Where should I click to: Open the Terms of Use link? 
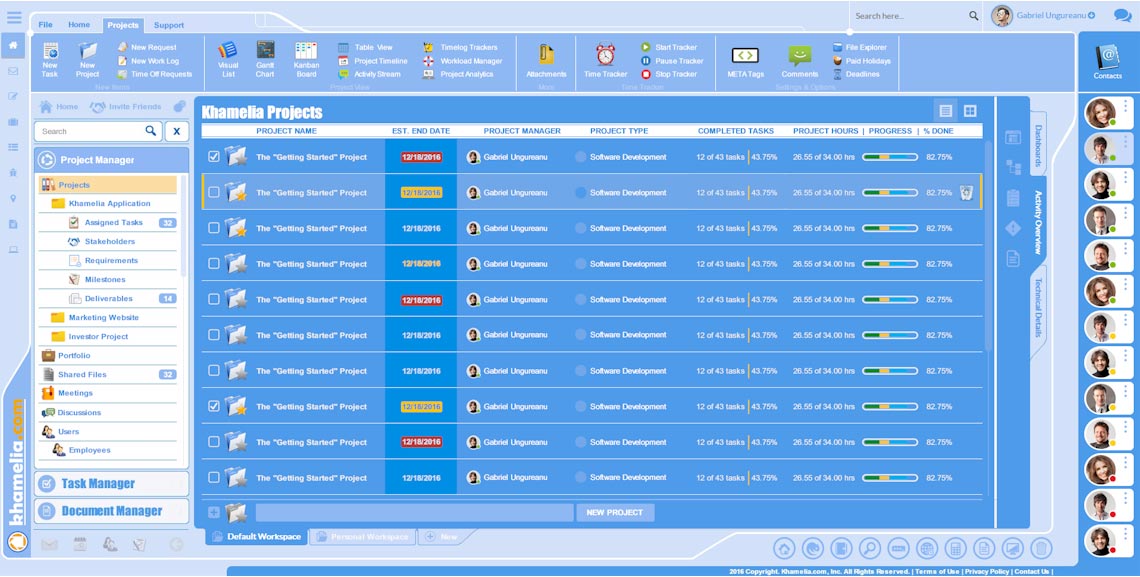coord(937,572)
